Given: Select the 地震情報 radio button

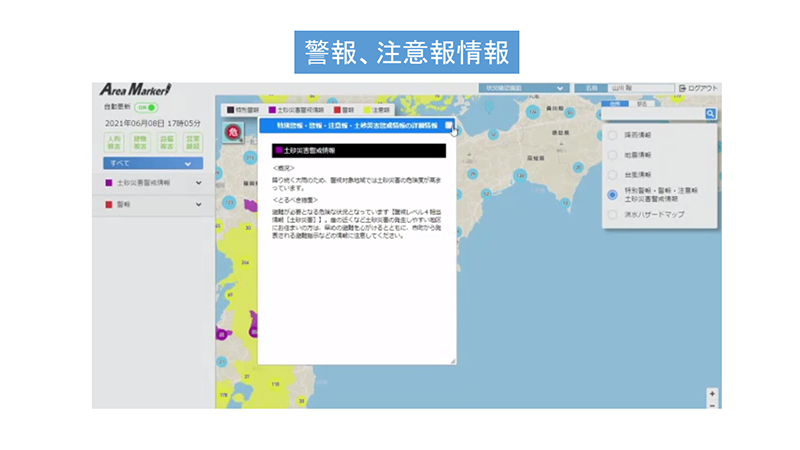Looking at the screenshot, I should [x=612, y=155].
